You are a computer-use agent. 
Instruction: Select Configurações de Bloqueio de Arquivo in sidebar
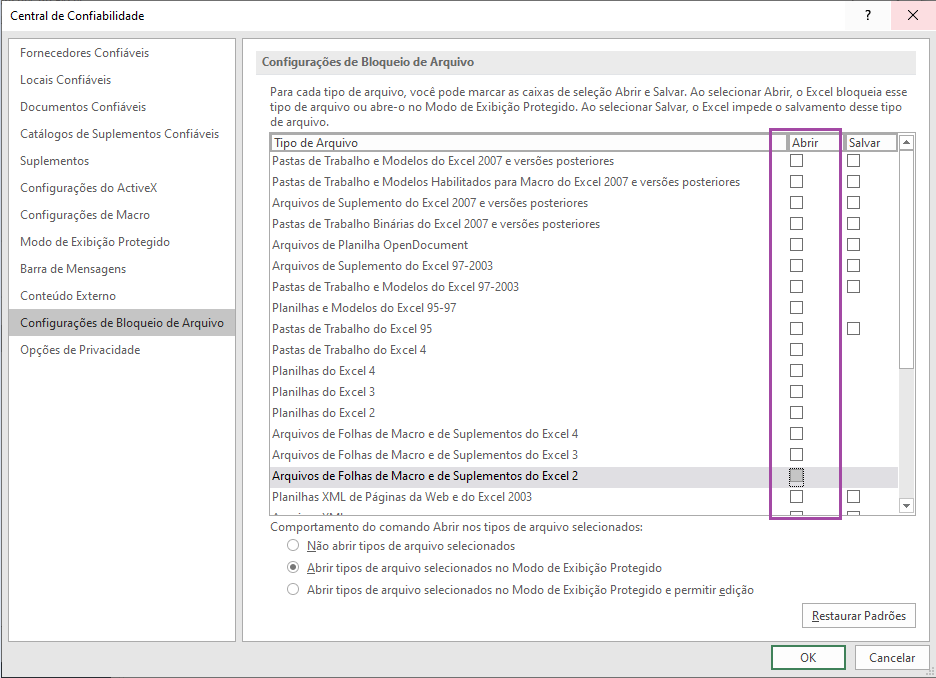pyautogui.click(x=122, y=322)
